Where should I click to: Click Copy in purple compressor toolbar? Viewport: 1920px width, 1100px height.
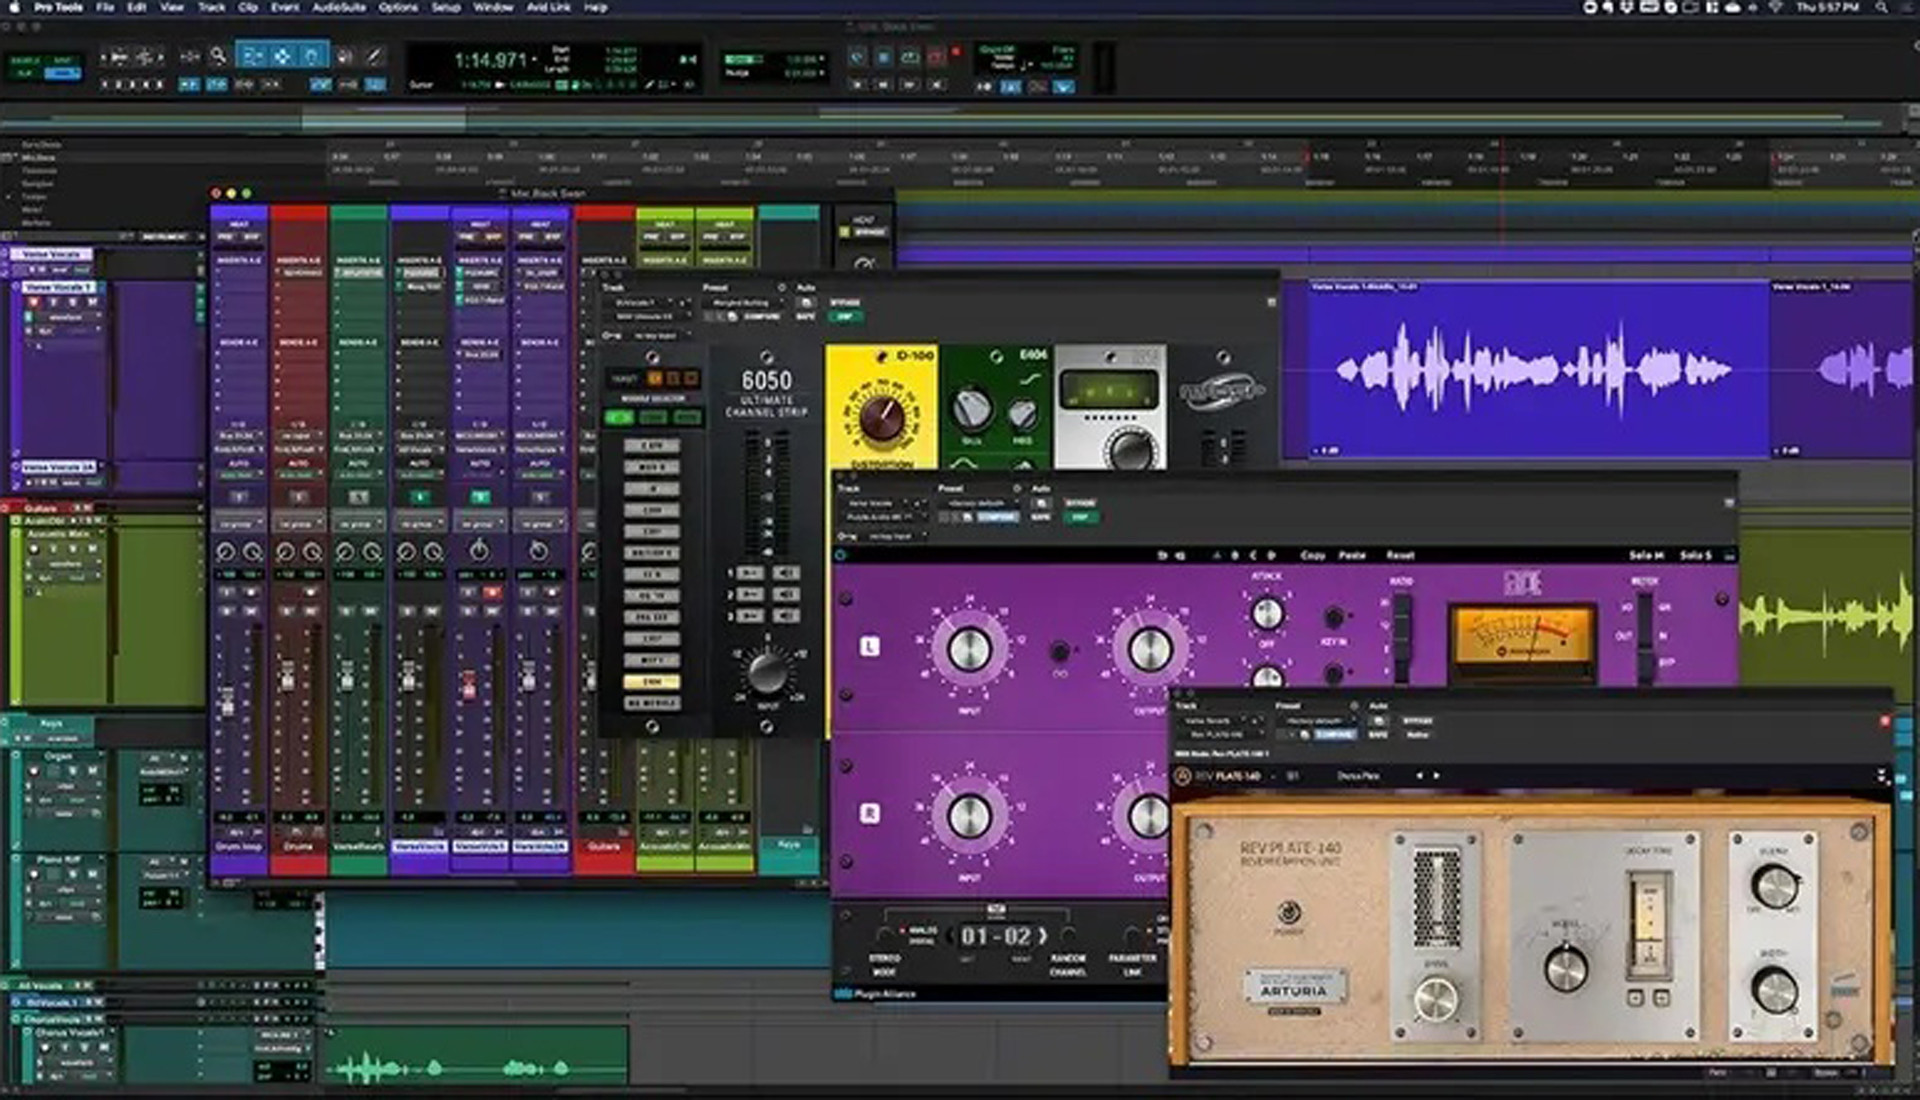1312,555
